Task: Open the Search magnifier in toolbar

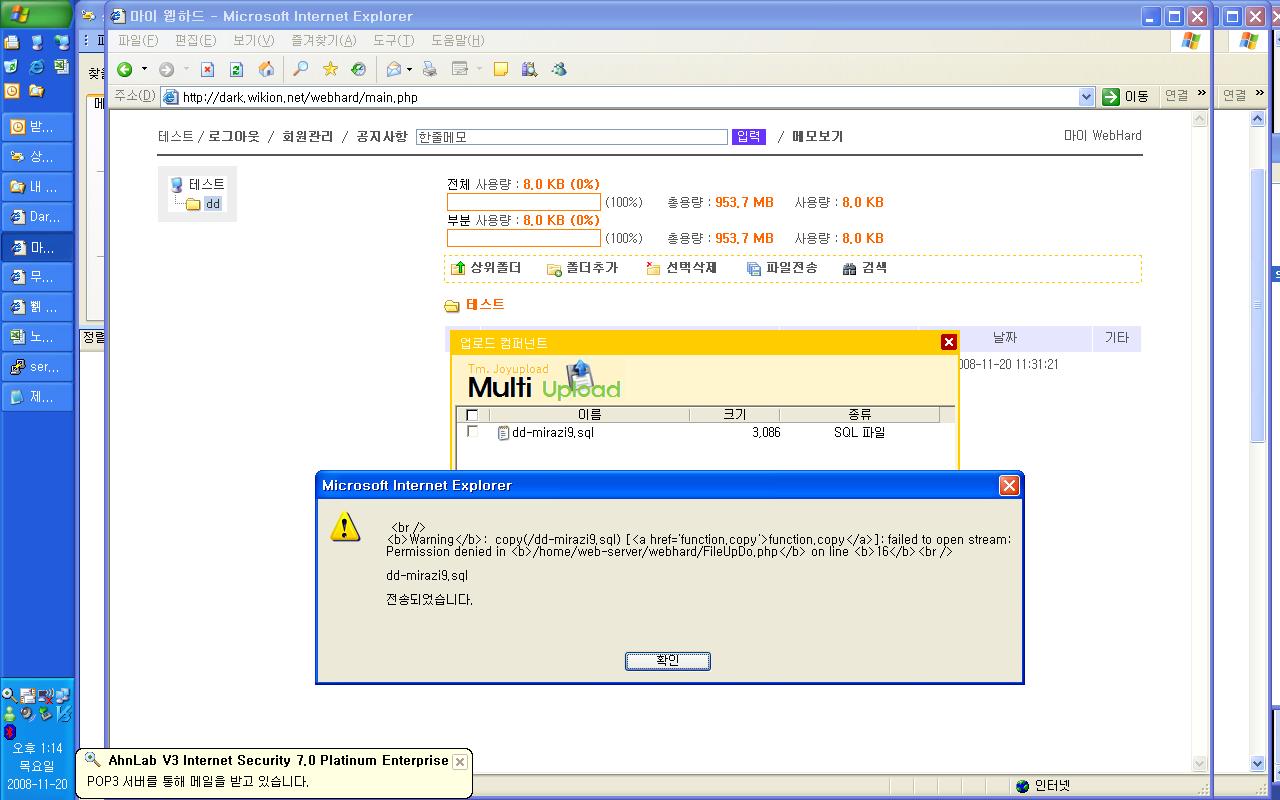Action: pyautogui.click(x=300, y=69)
